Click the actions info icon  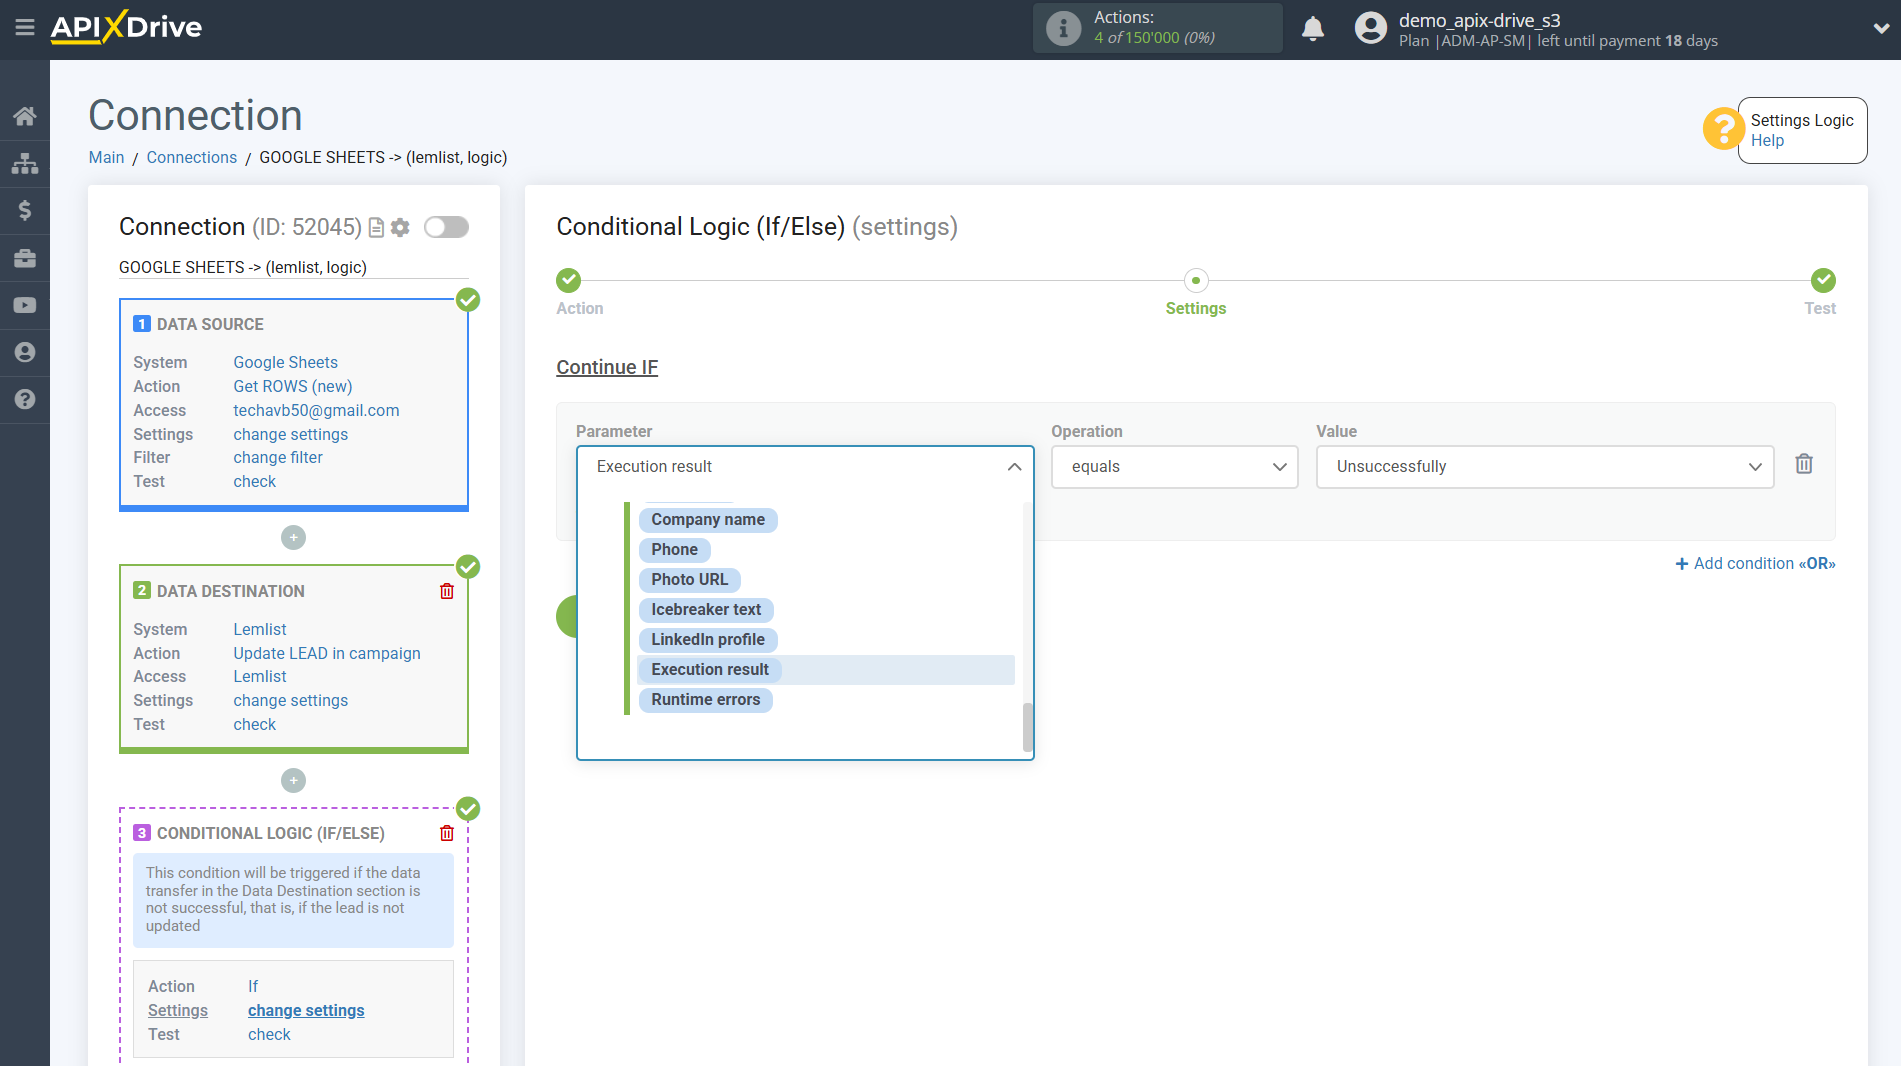pos(1063,28)
